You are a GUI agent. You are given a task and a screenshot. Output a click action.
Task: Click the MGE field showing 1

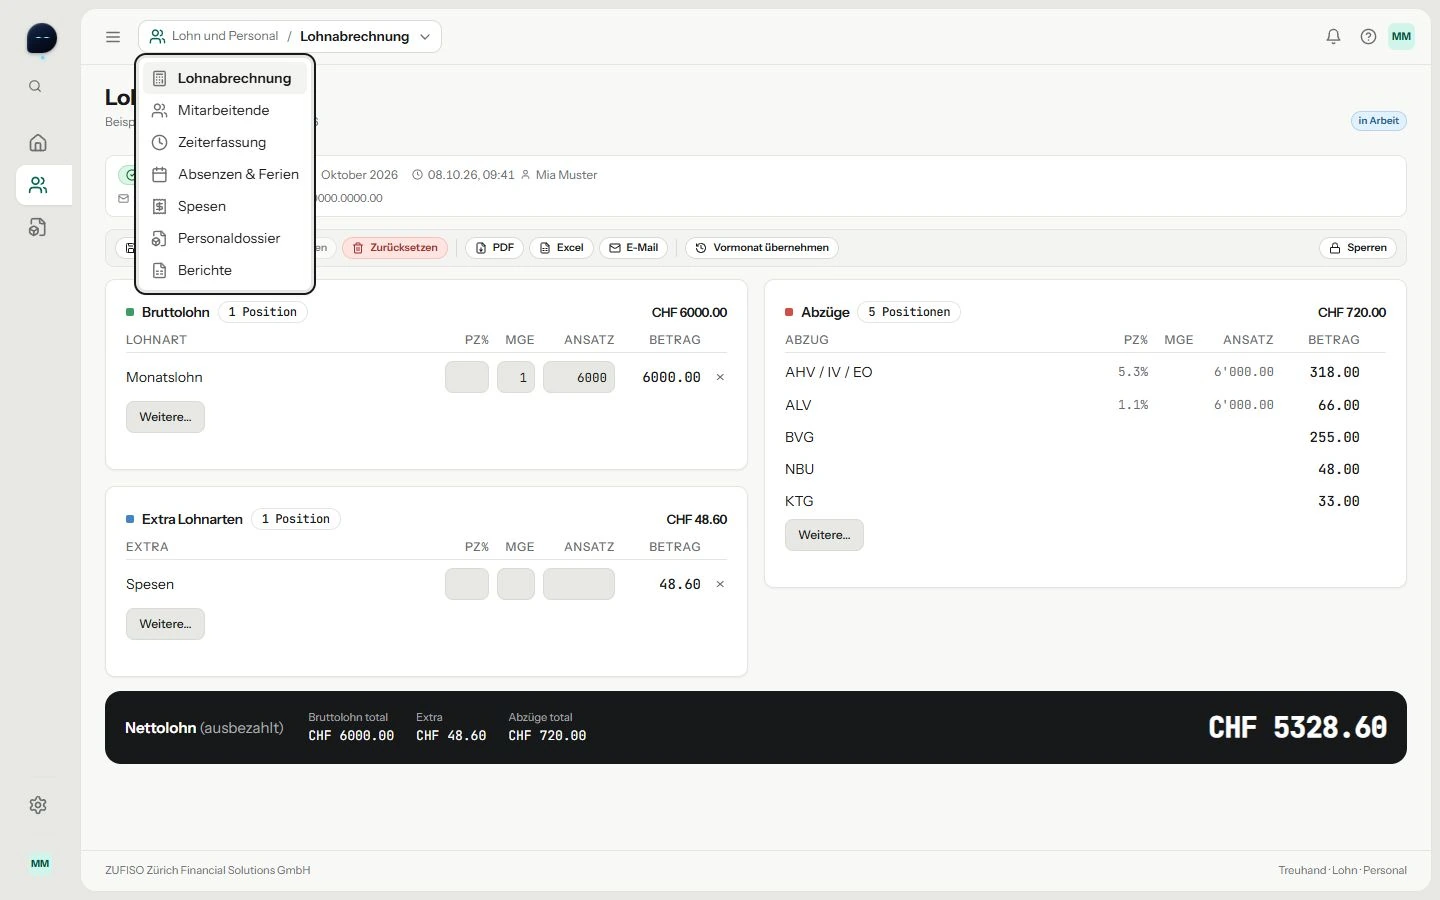[x=516, y=377]
